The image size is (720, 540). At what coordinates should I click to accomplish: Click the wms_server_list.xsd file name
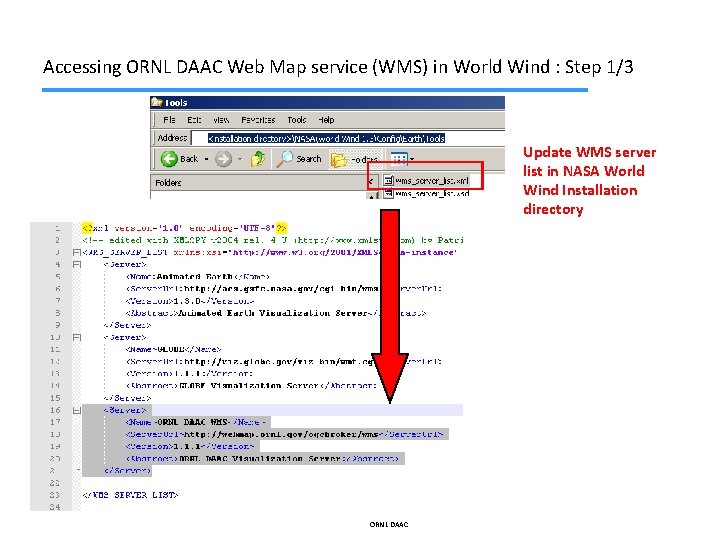click(x=432, y=193)
